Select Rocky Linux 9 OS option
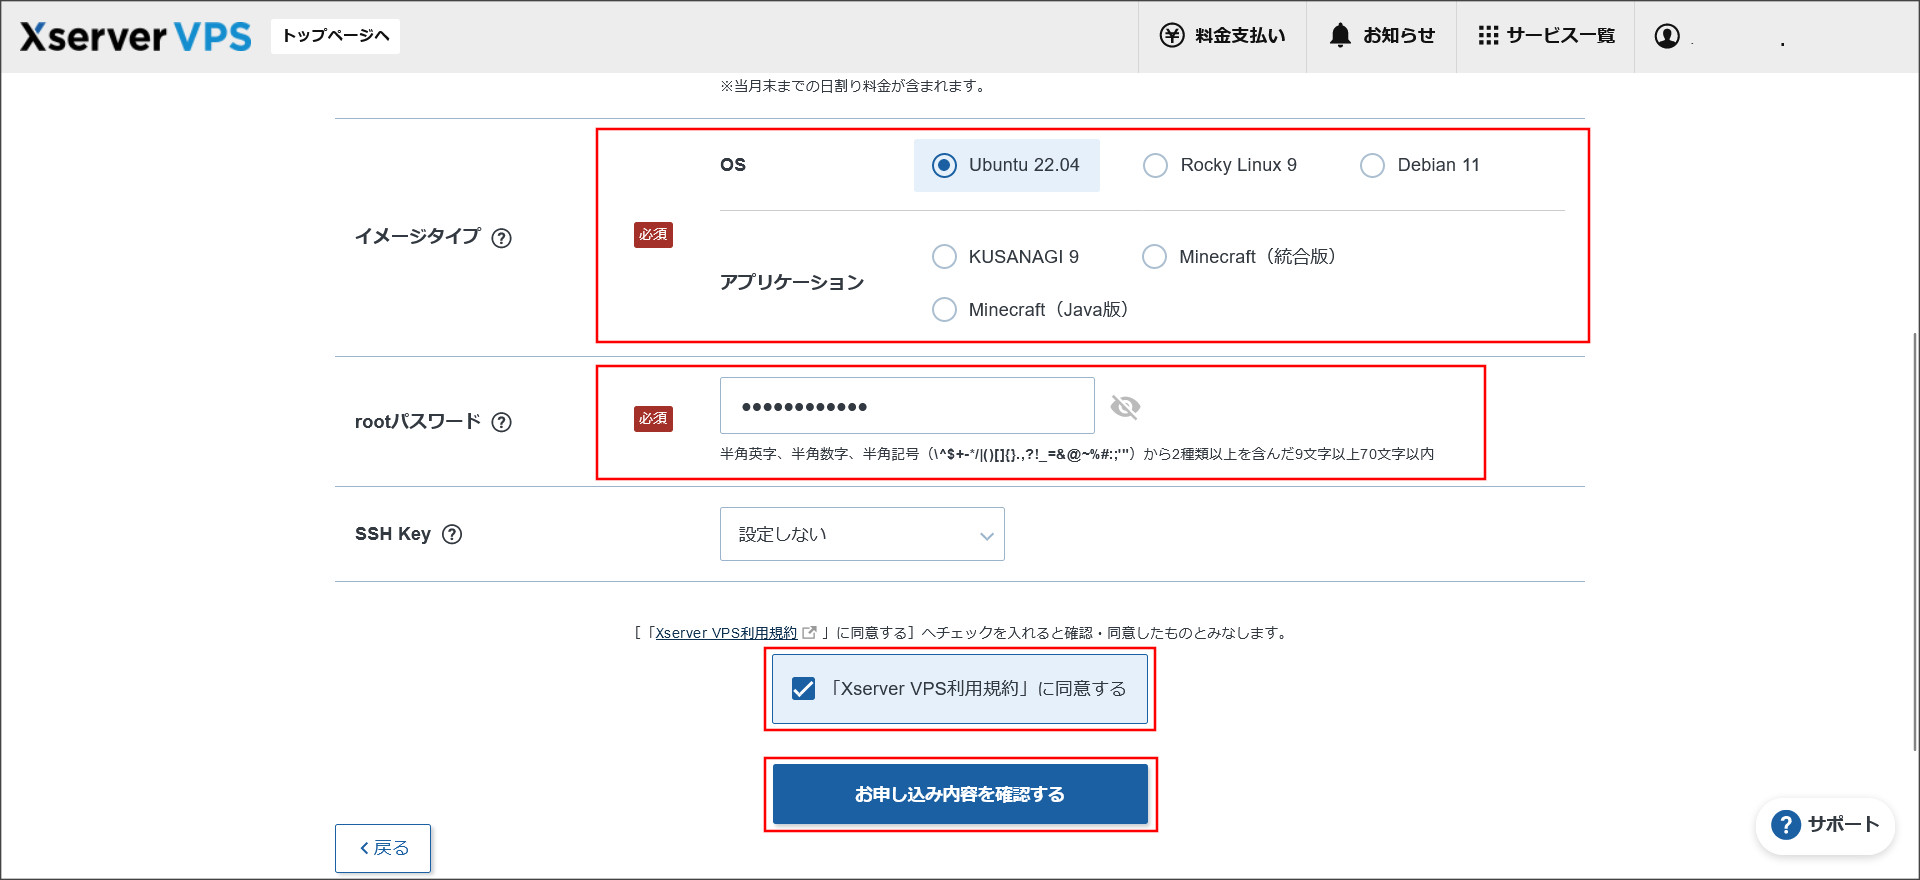Image resolution: width=1920 pixels, height=880 pixels. point(1220,165)
